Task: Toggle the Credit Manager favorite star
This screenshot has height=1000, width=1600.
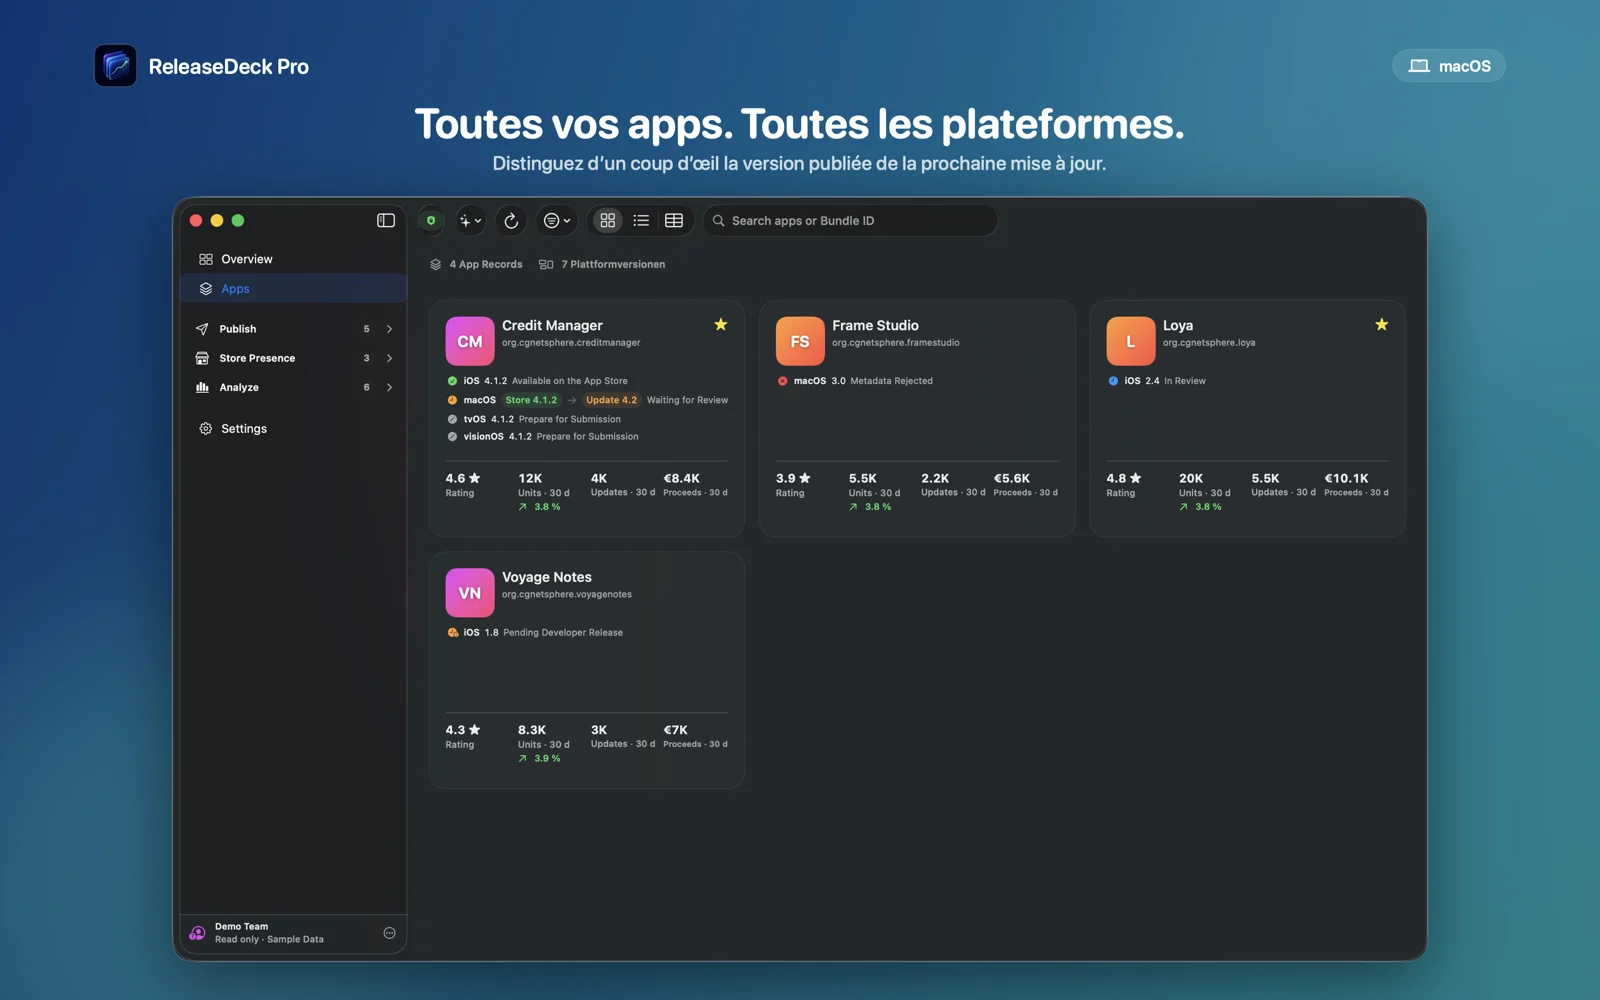Action: pyautogui.click(x=720, y=324)
